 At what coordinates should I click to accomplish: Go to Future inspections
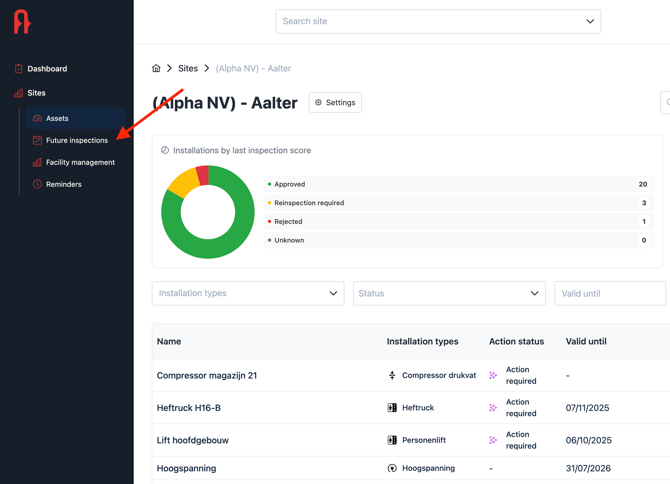click(76, 140)
